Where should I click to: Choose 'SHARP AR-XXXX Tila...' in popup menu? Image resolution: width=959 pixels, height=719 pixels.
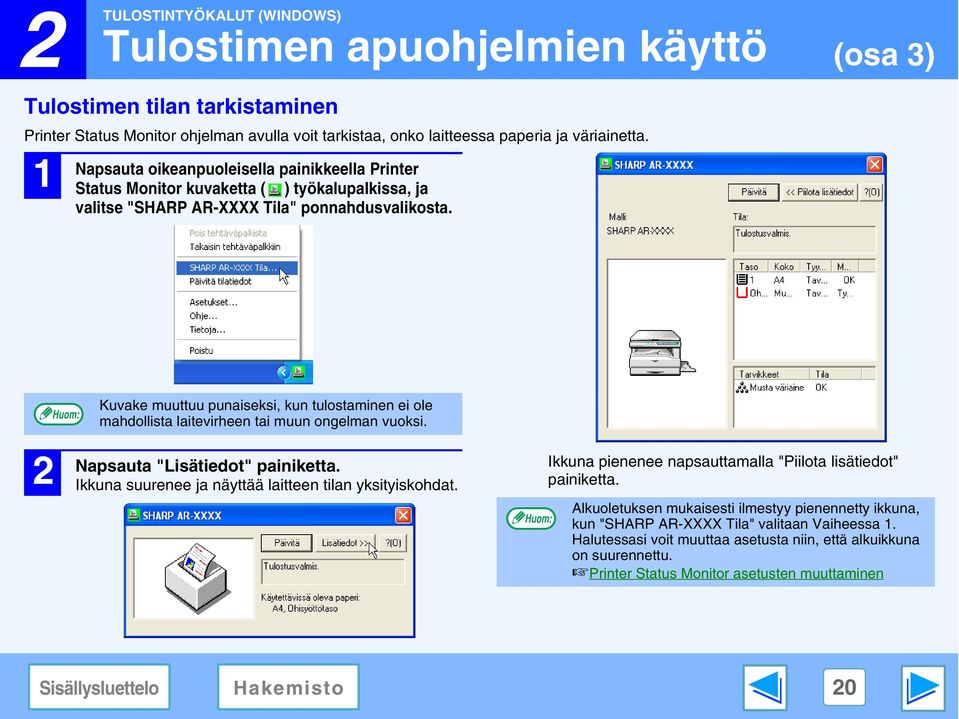coord(237,268)
